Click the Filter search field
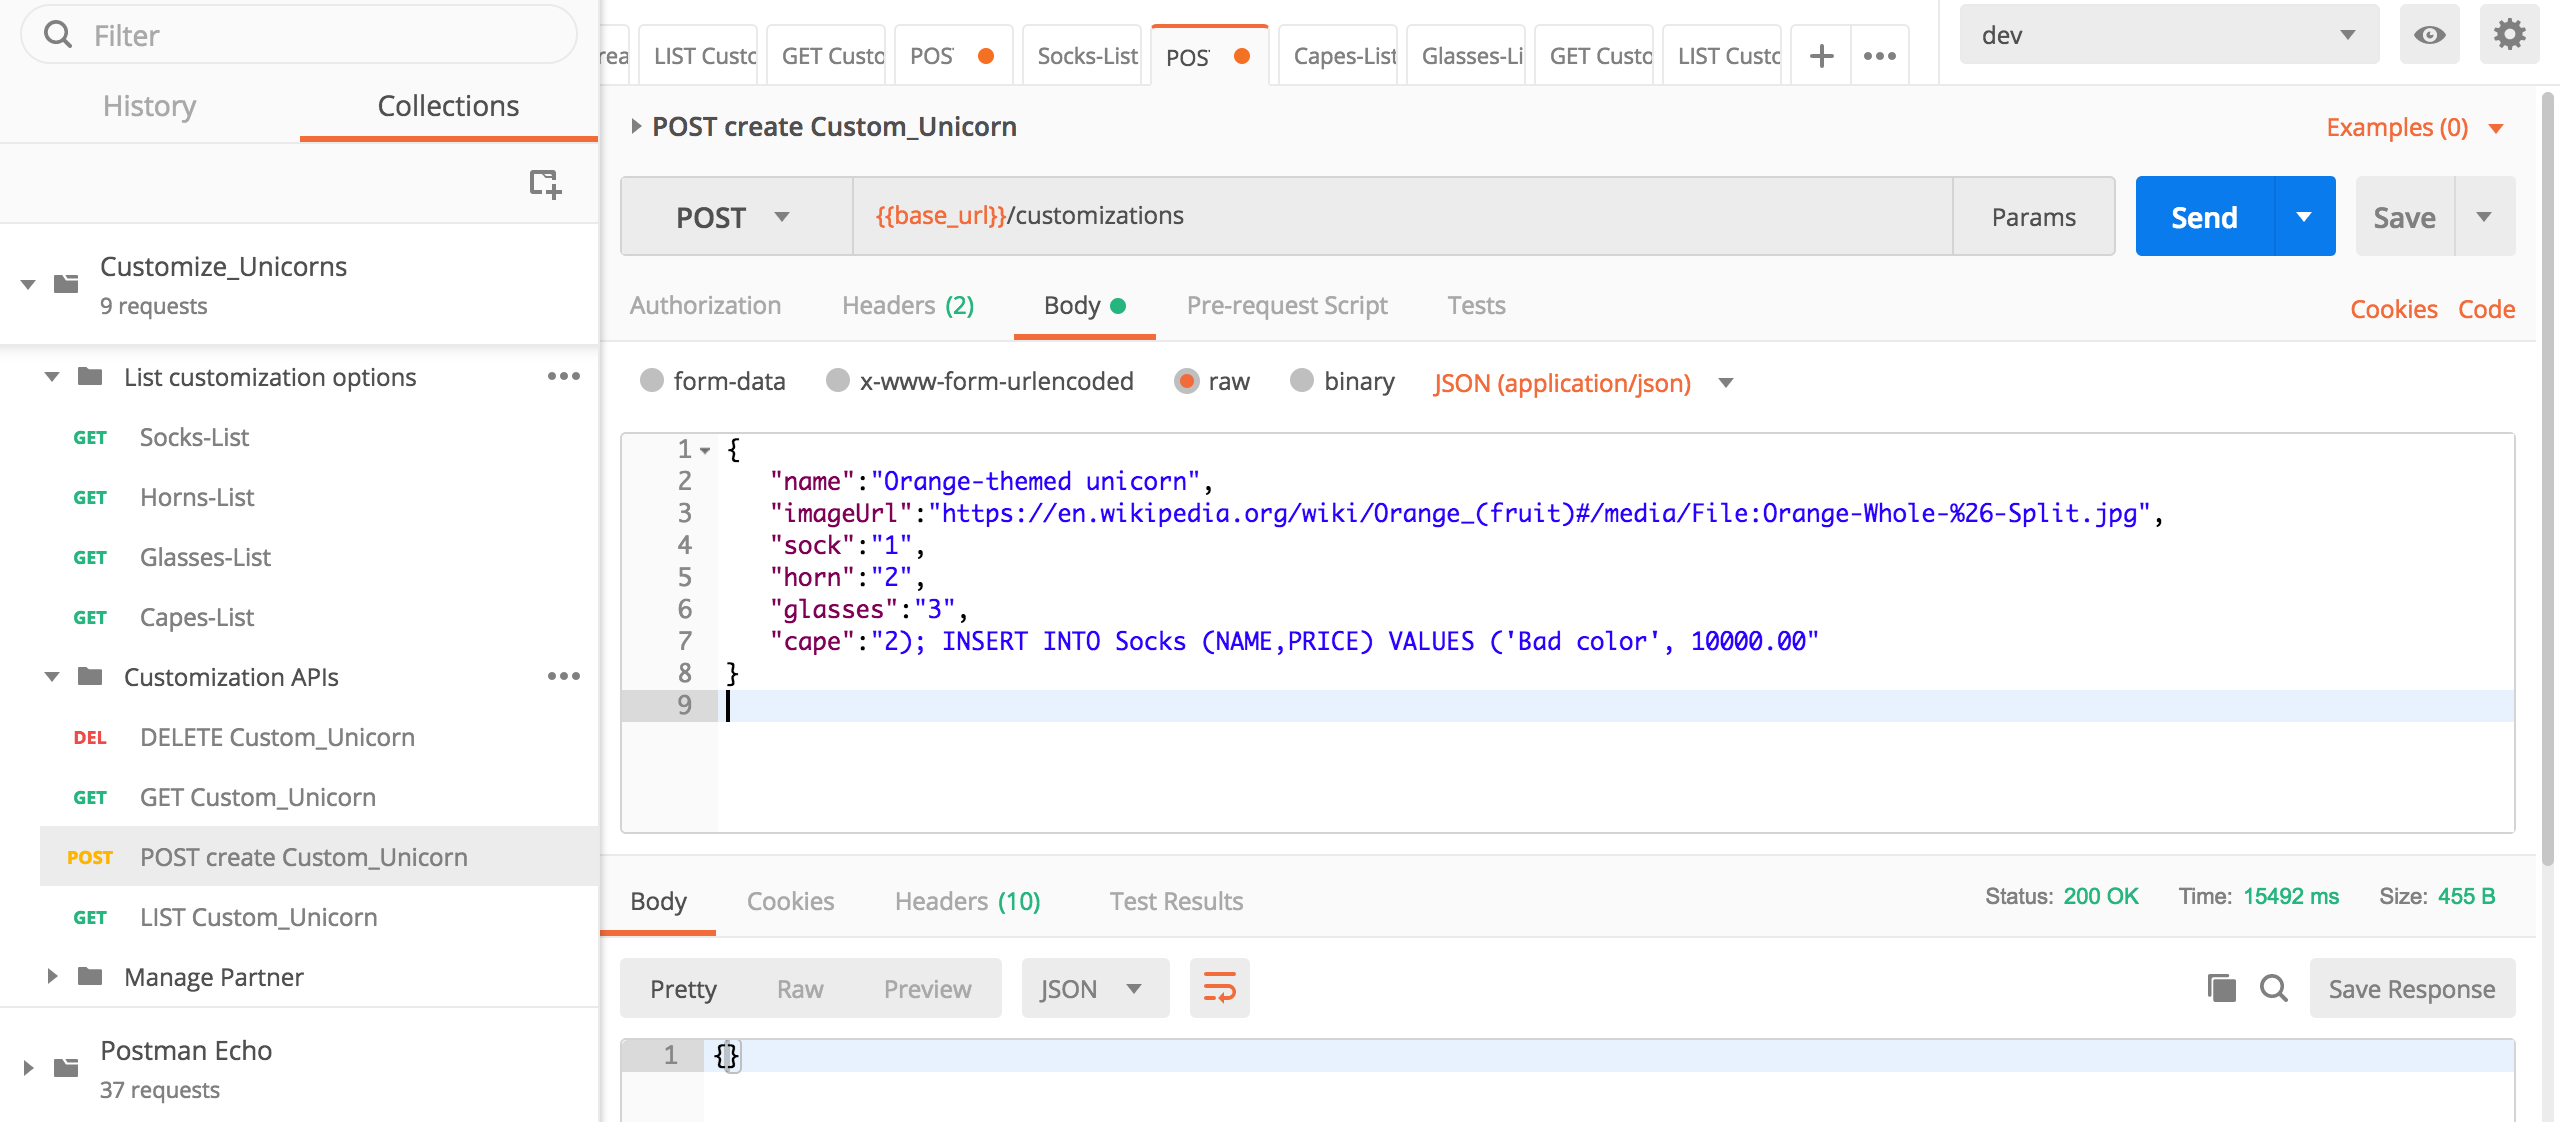The height and width of the screenshot is (1122, 2560). pos(299,35)
